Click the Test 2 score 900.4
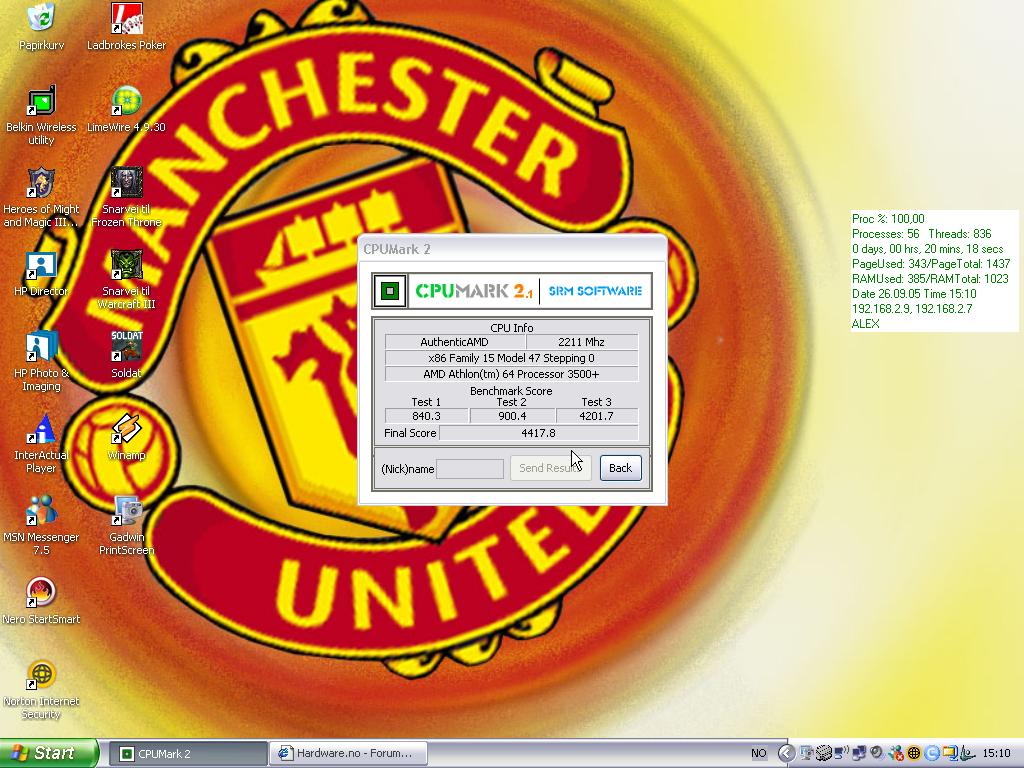Viewport: 1024px width, 768px height. [512, 416]
